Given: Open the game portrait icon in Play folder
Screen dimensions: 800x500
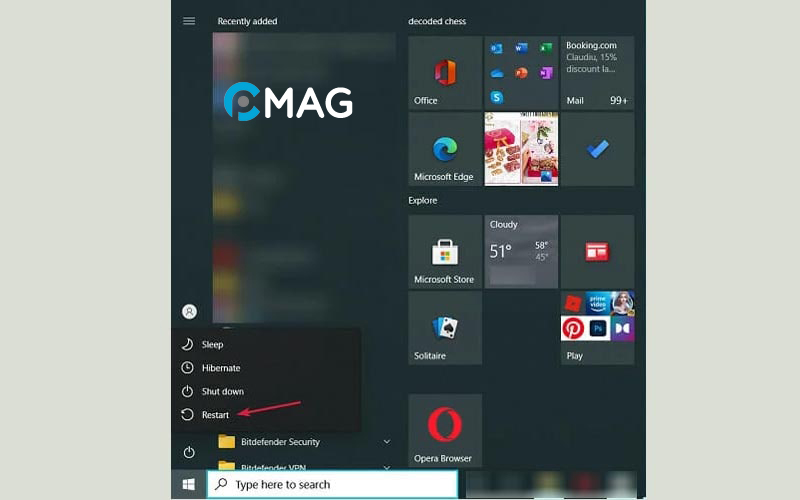Looking at the screenshot, I should pos(622,304).
